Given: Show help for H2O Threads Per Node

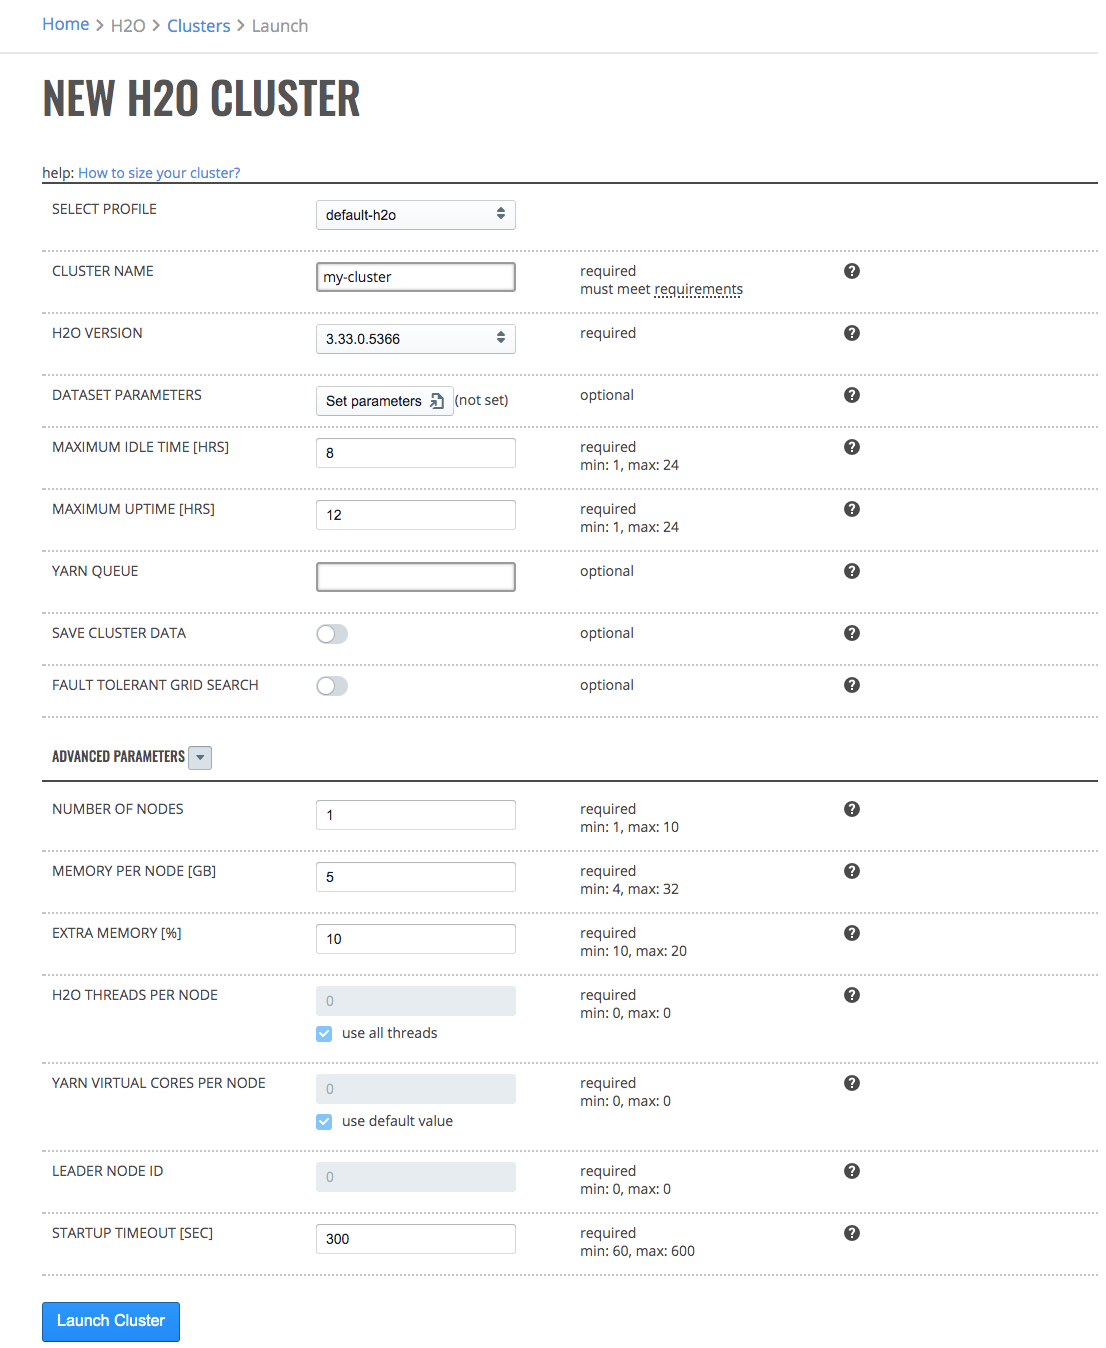Looking at the screenshot, I should 852,995.
